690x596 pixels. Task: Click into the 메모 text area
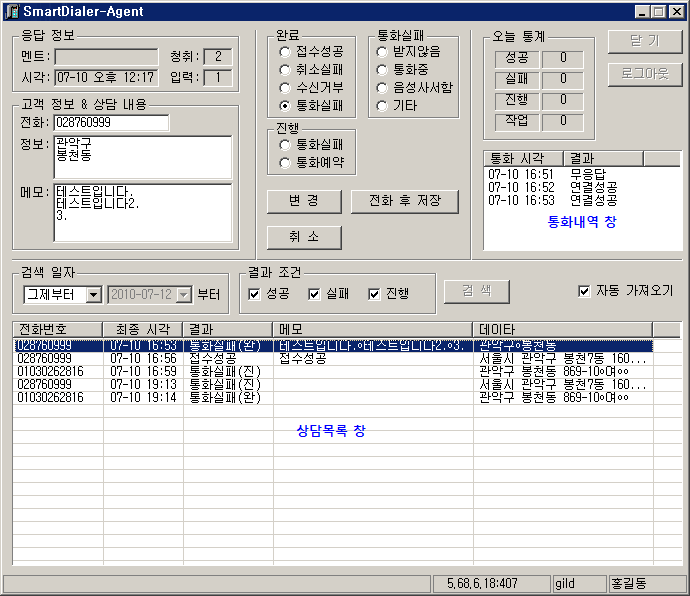[143, 213]
